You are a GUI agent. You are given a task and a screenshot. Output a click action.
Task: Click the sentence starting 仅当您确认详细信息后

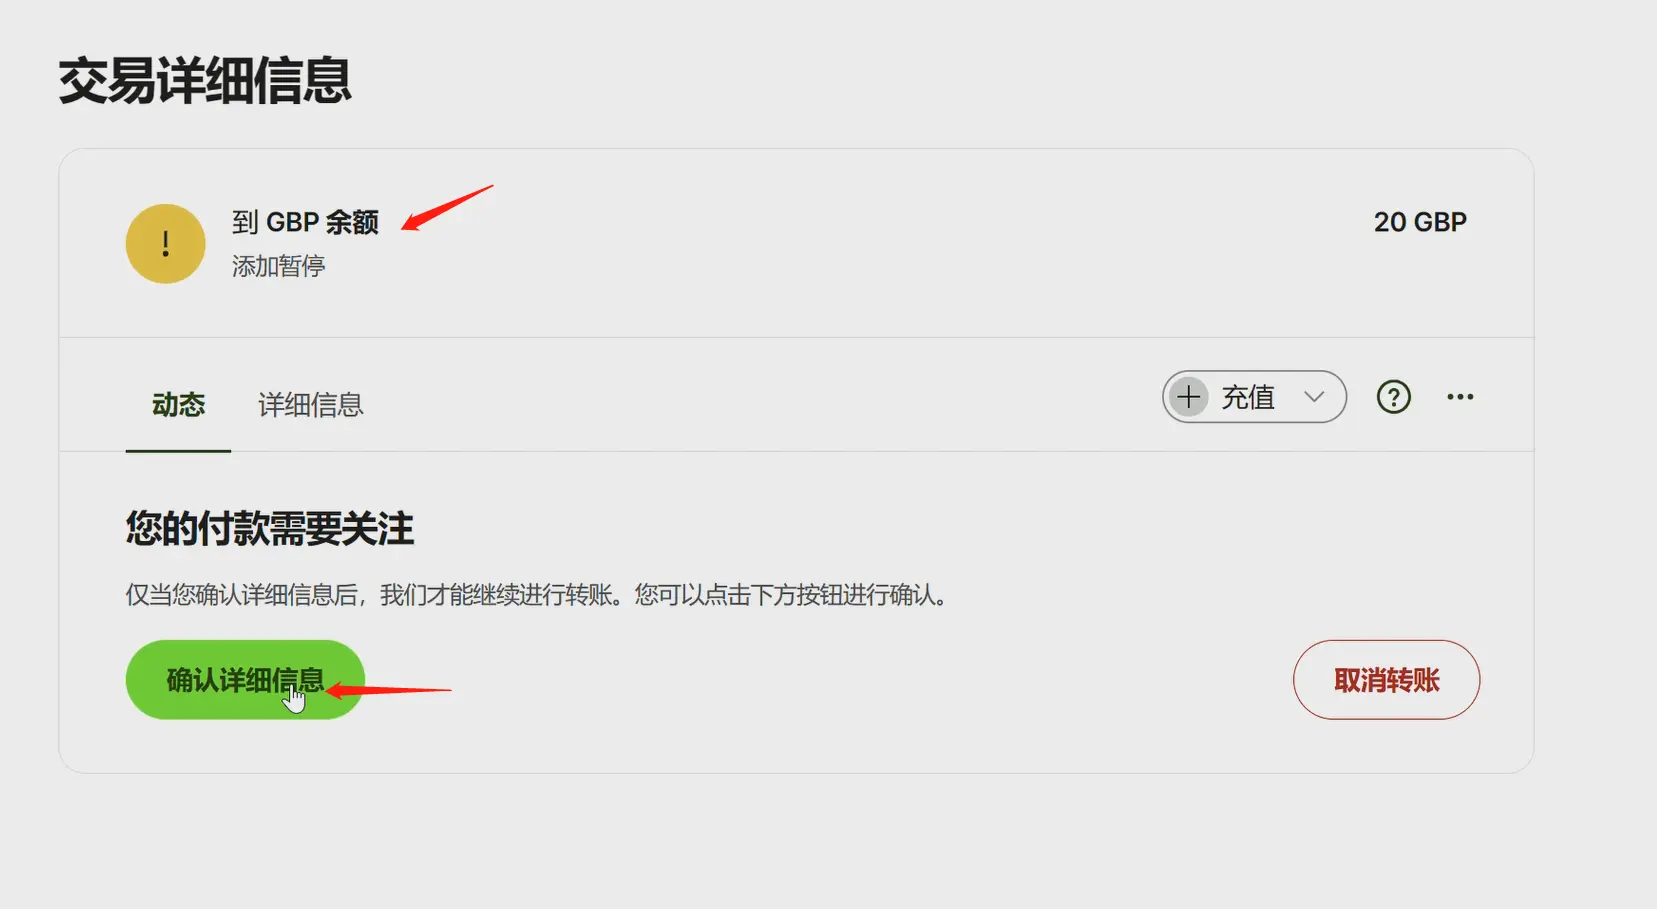[x=379, y=595]
